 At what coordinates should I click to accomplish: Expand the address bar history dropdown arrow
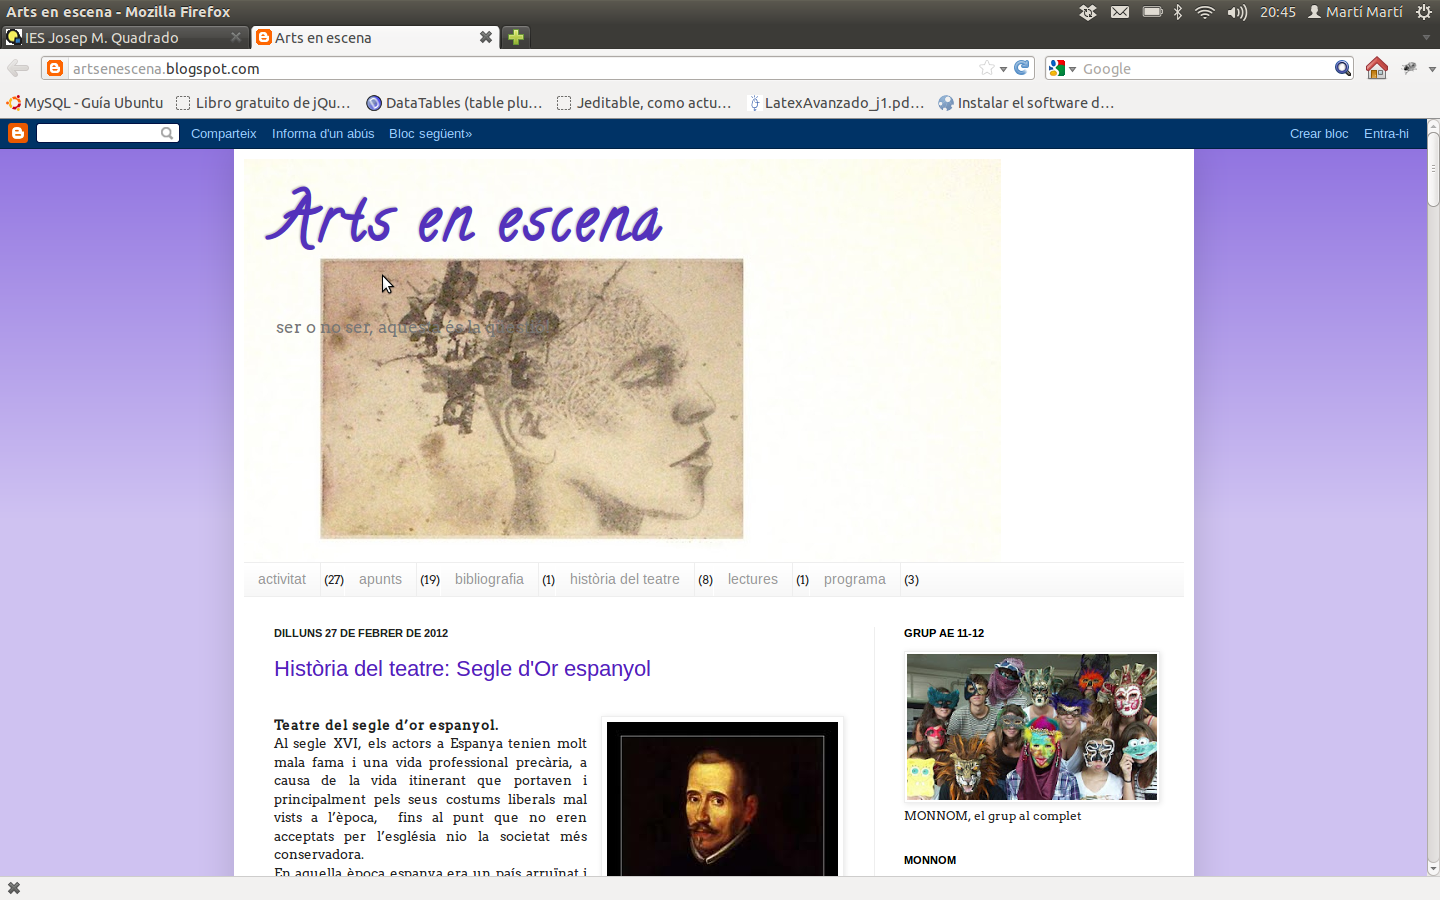tap(1003, 69)
